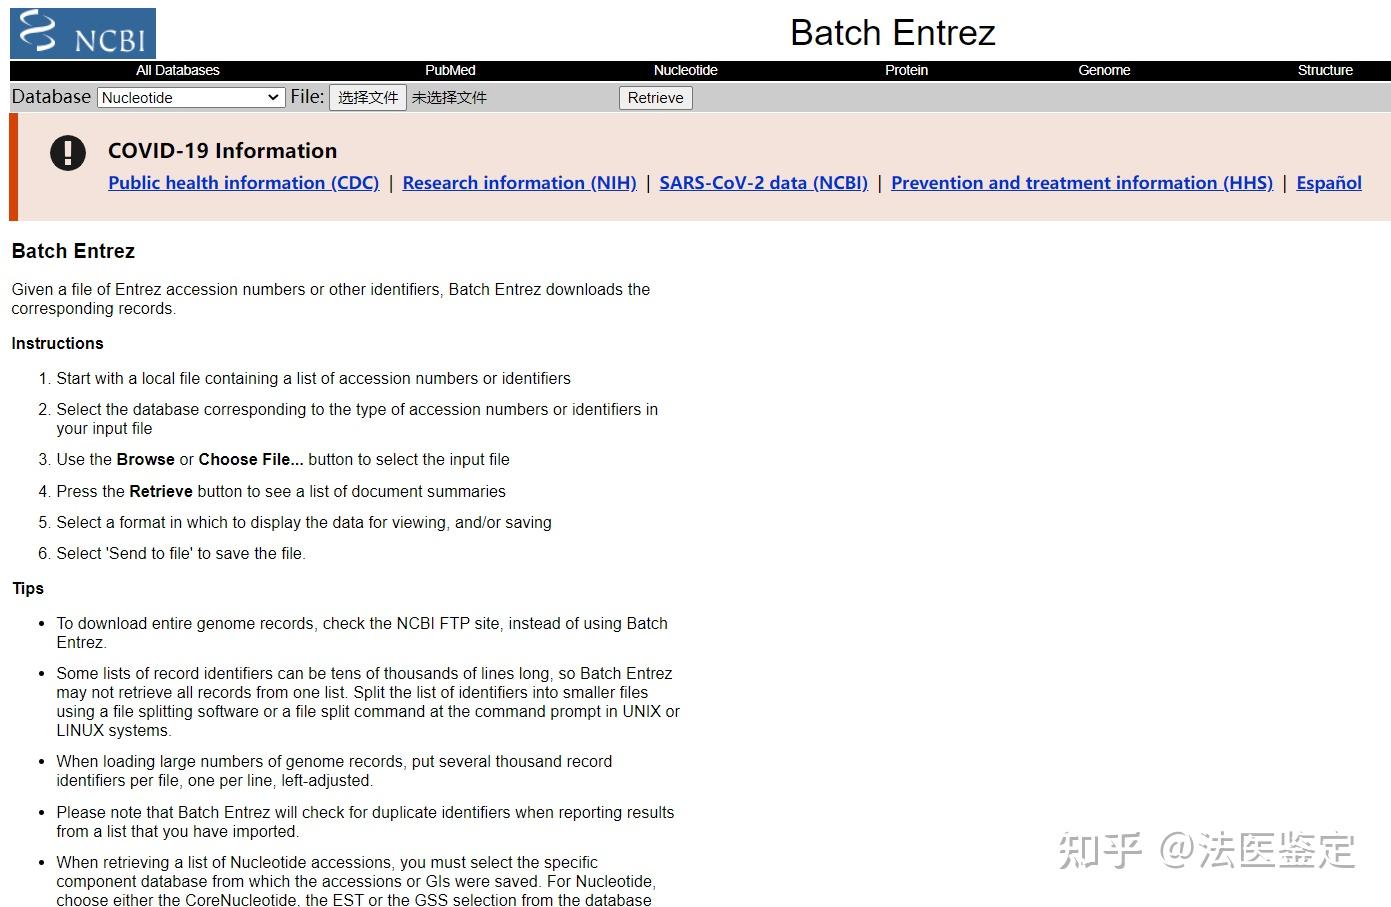The height and width of the screenshot is (907, 1391).
Task: Open the Nucleotide tab
Action: click(x=685, y=70)
